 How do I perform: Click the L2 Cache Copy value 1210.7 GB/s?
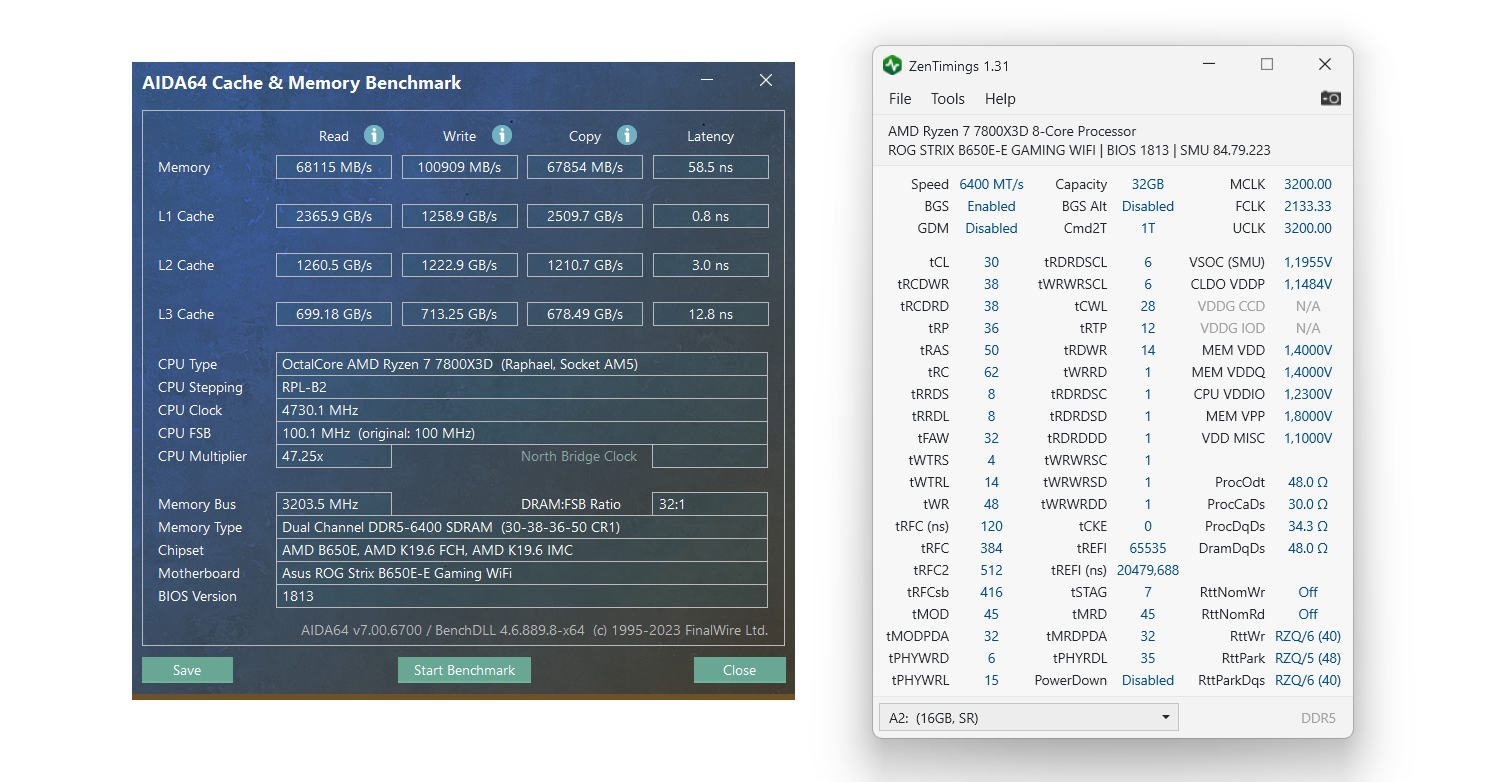tap(585, 265)
